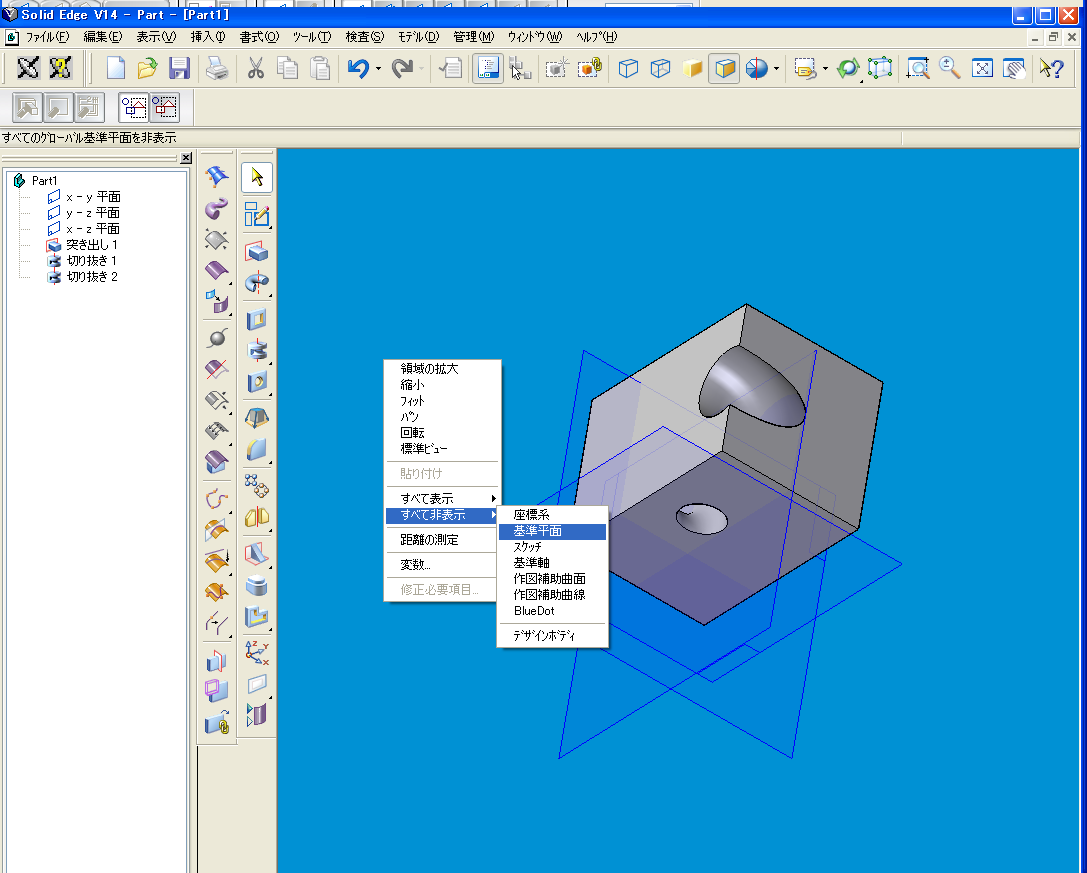Click the Cutout feature icon

click(x=256, y=319)
